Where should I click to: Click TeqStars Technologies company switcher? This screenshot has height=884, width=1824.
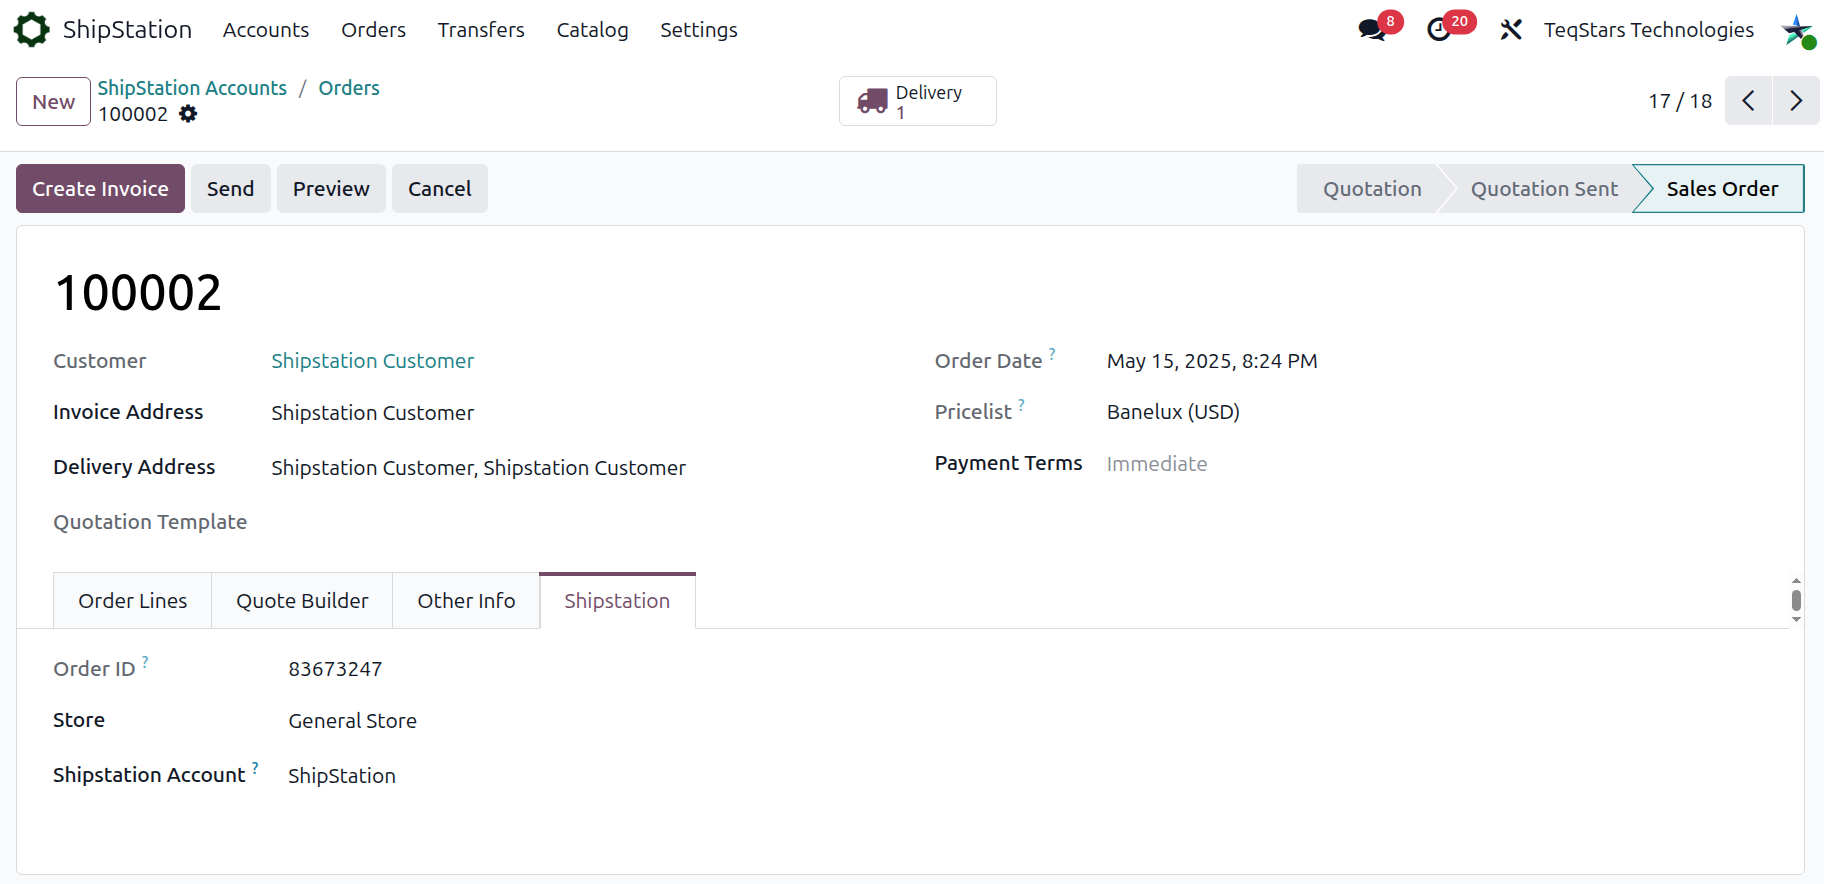[1649, 30]
